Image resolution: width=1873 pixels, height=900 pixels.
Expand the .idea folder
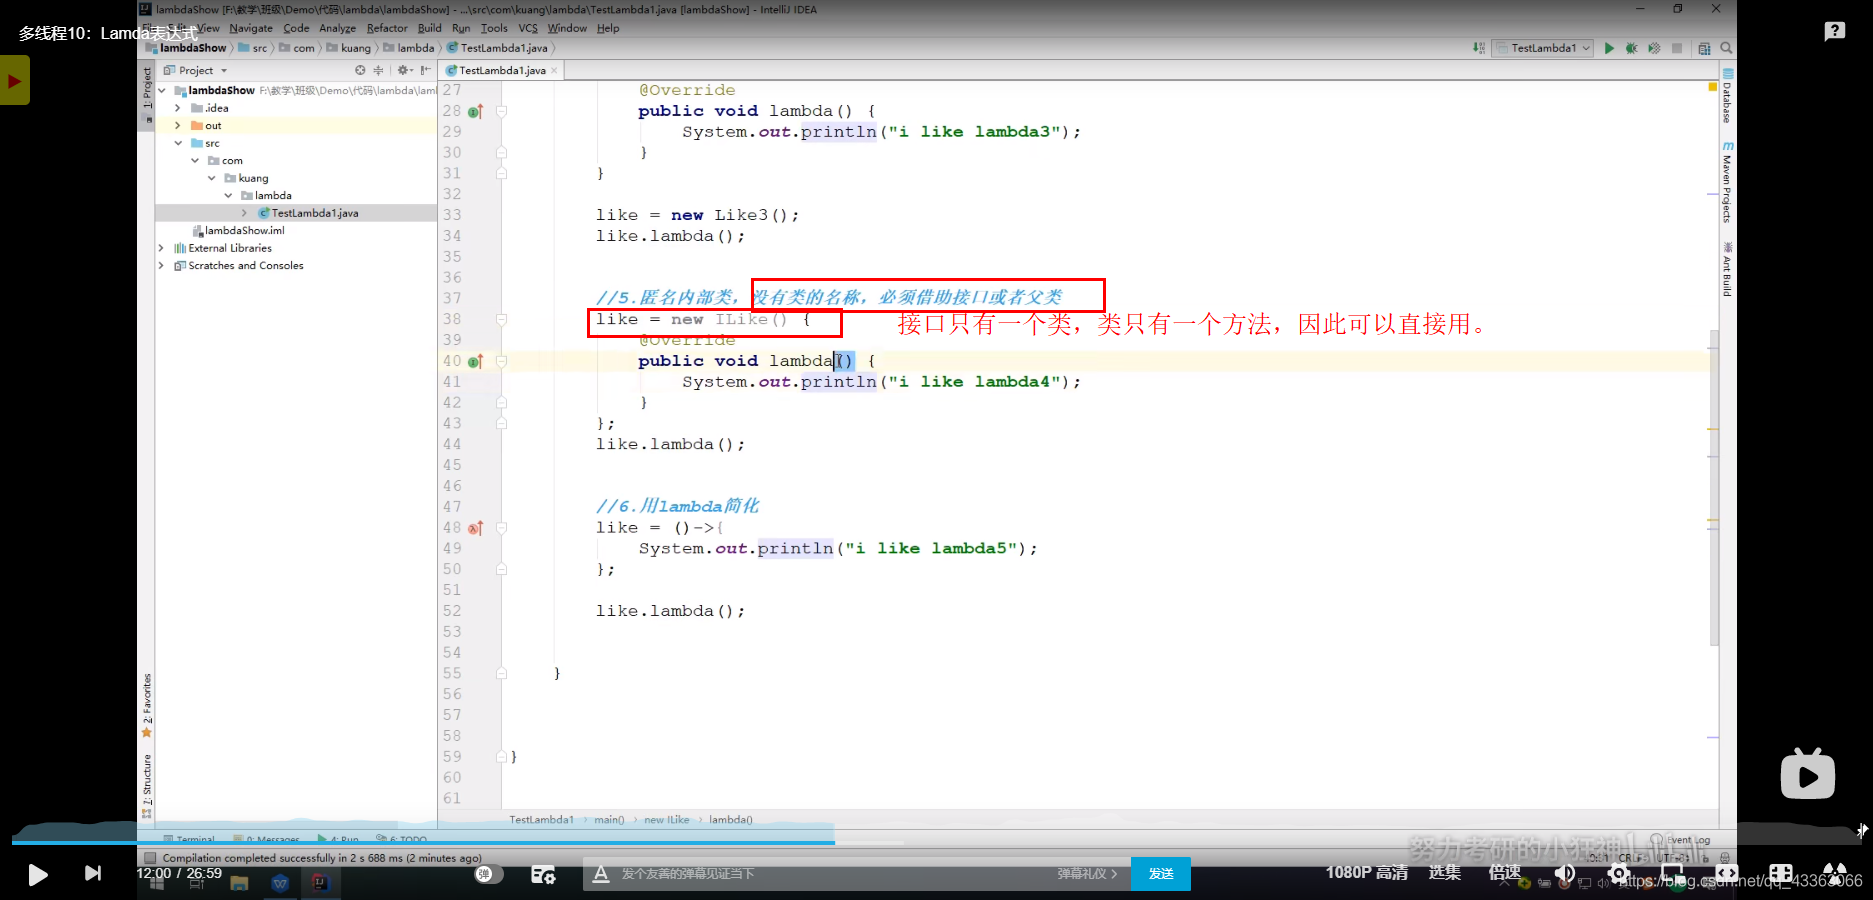[178, 108]
